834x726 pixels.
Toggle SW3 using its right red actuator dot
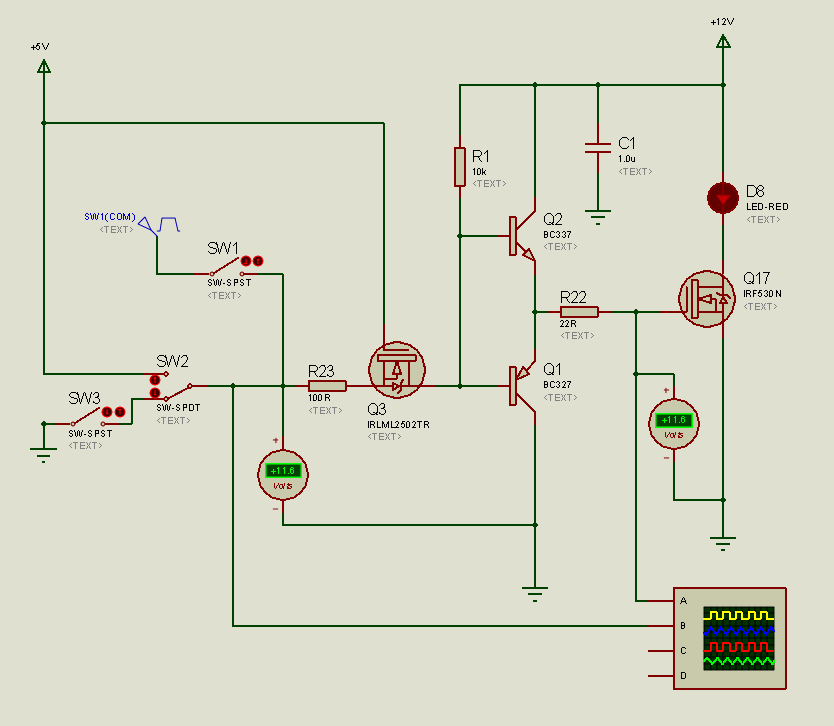120,411
